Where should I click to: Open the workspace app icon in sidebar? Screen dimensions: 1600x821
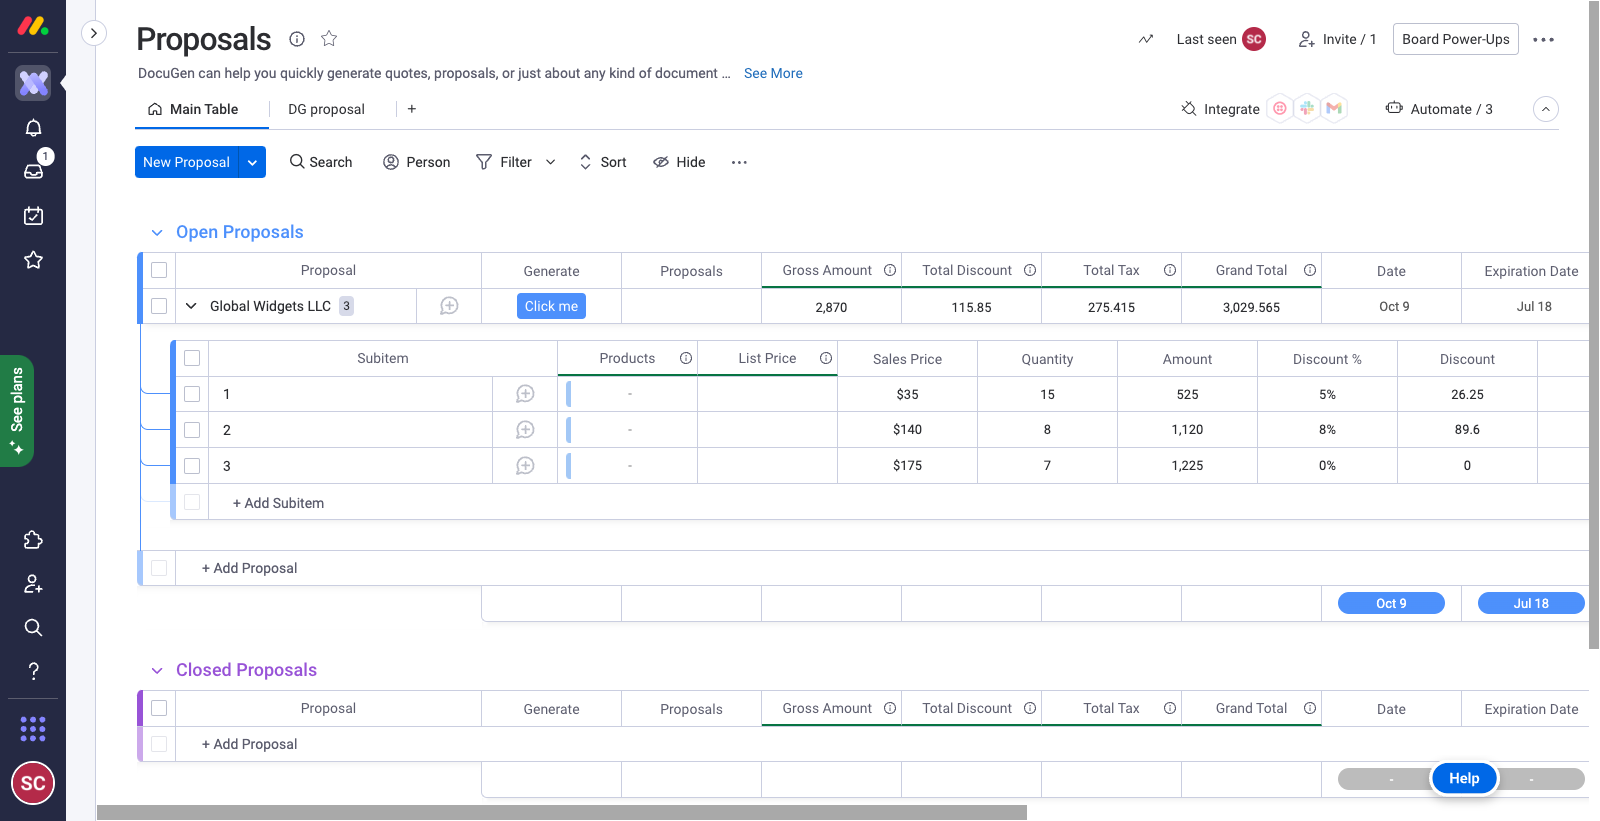[x=33, y=83]
